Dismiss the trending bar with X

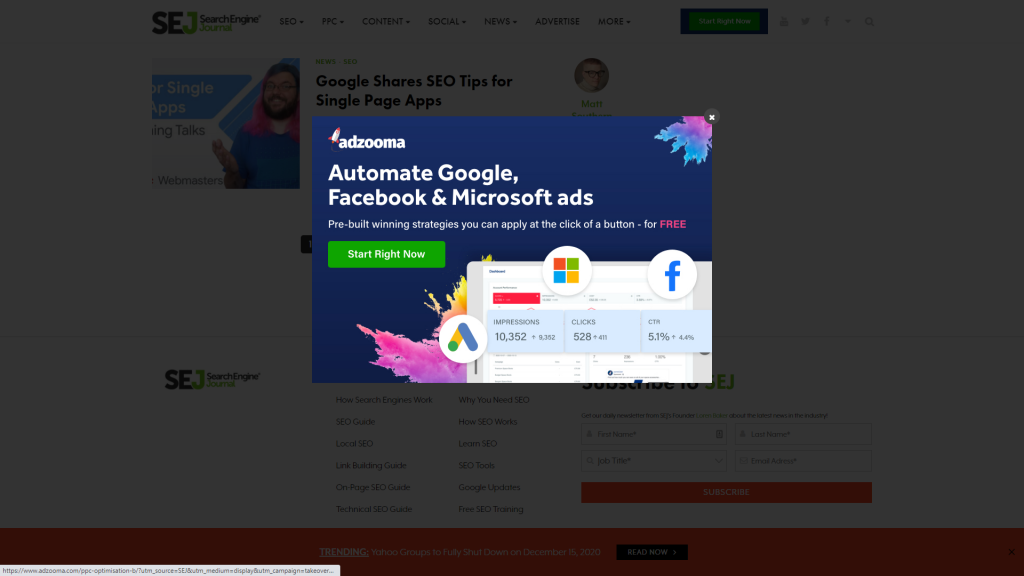(1011, 552)
